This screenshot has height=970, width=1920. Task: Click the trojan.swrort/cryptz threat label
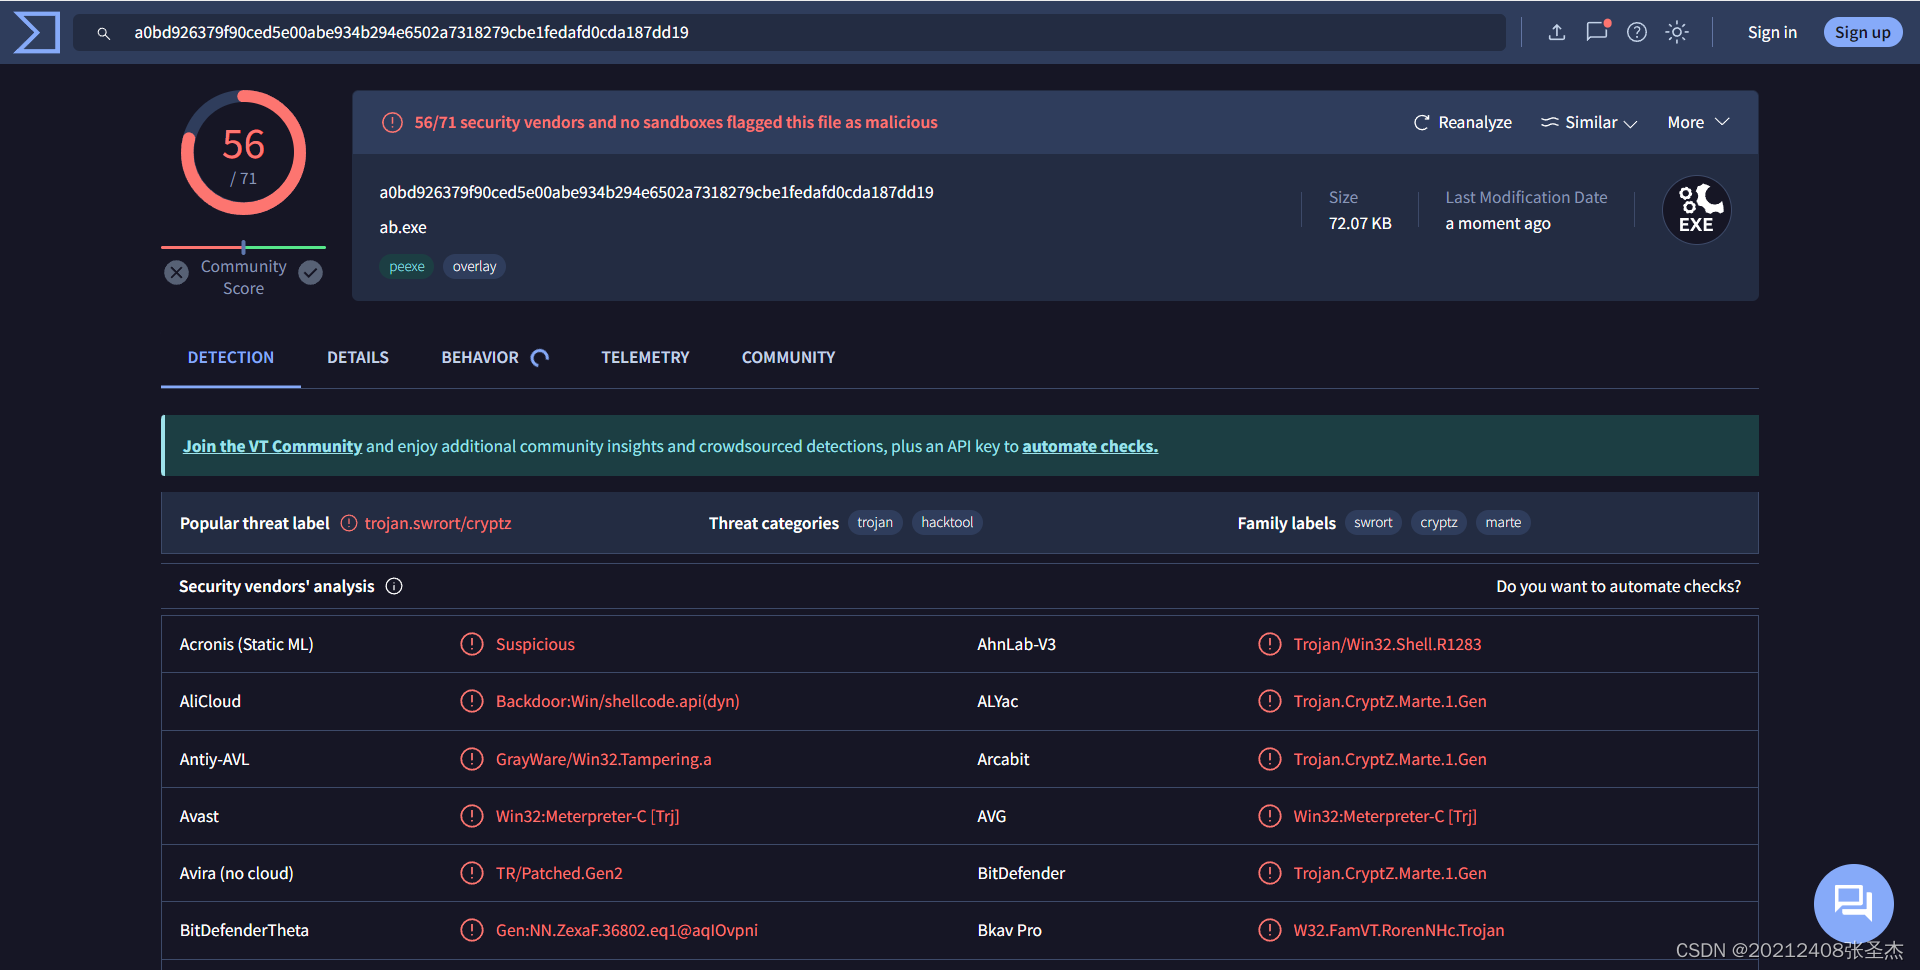pos(438,523)
